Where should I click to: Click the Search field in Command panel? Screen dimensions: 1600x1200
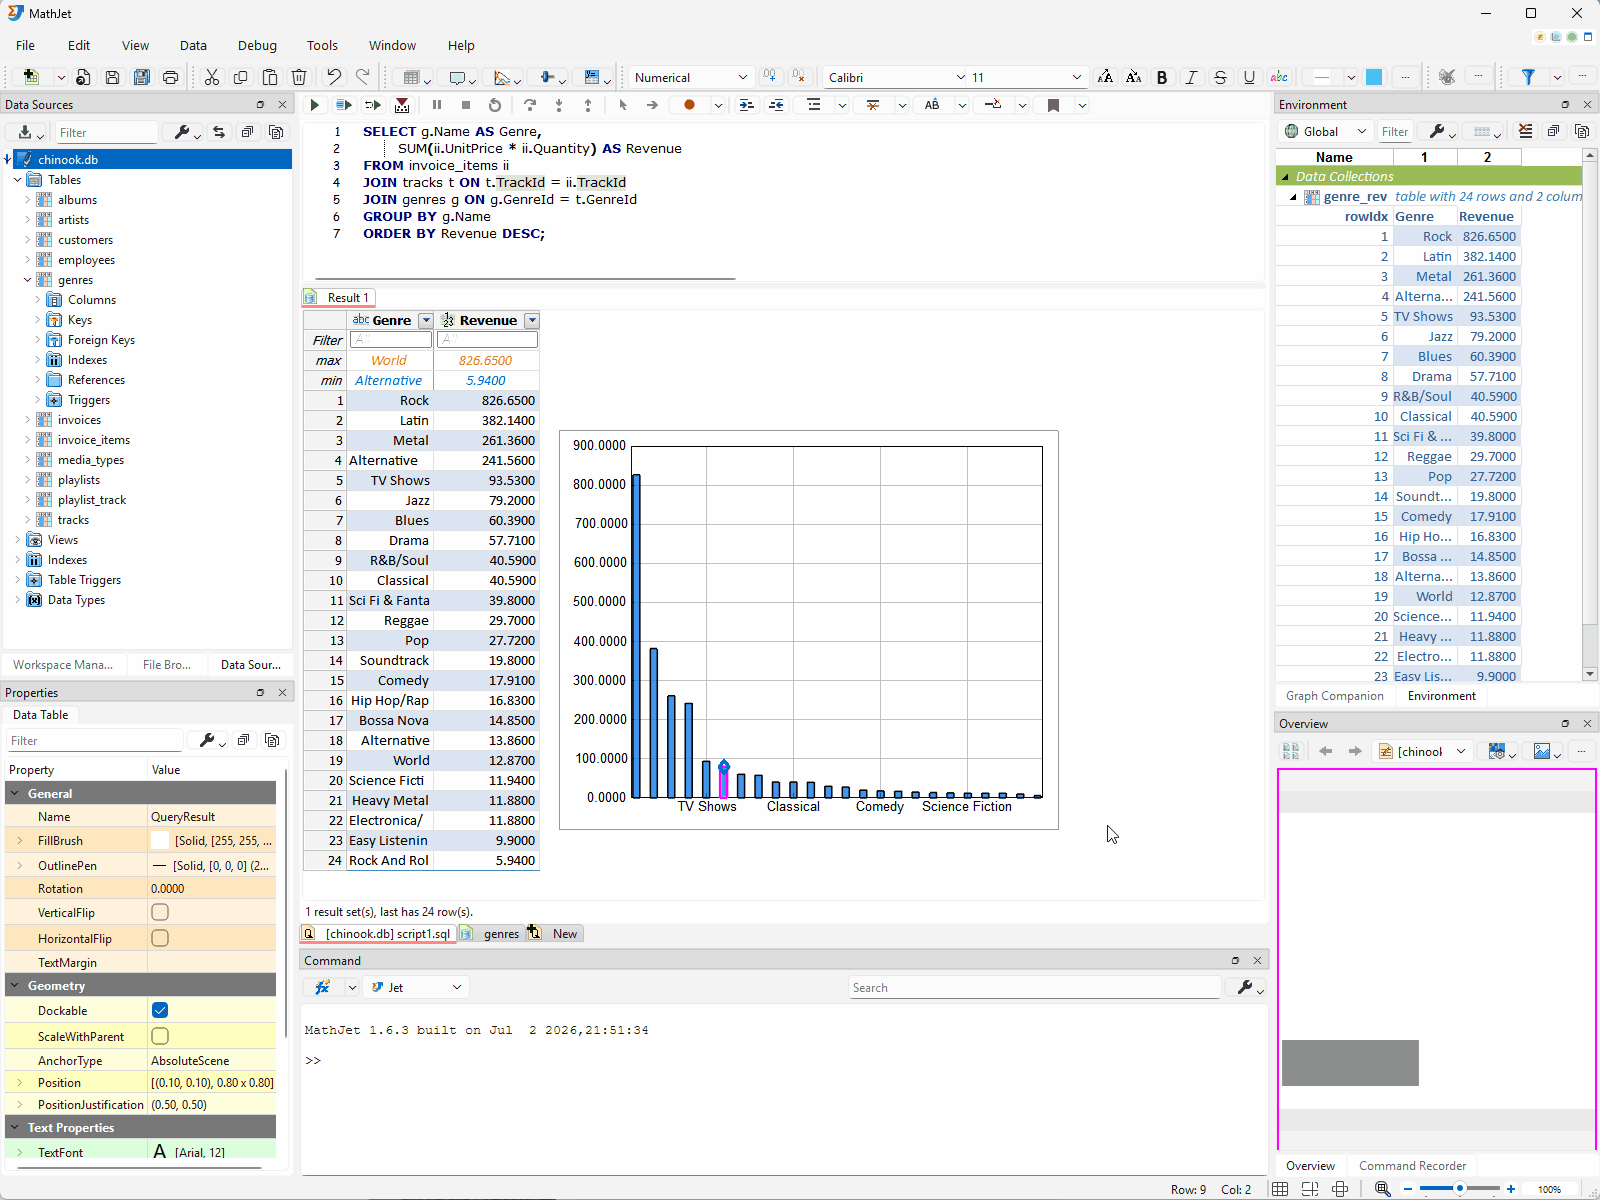(1034, 988)
